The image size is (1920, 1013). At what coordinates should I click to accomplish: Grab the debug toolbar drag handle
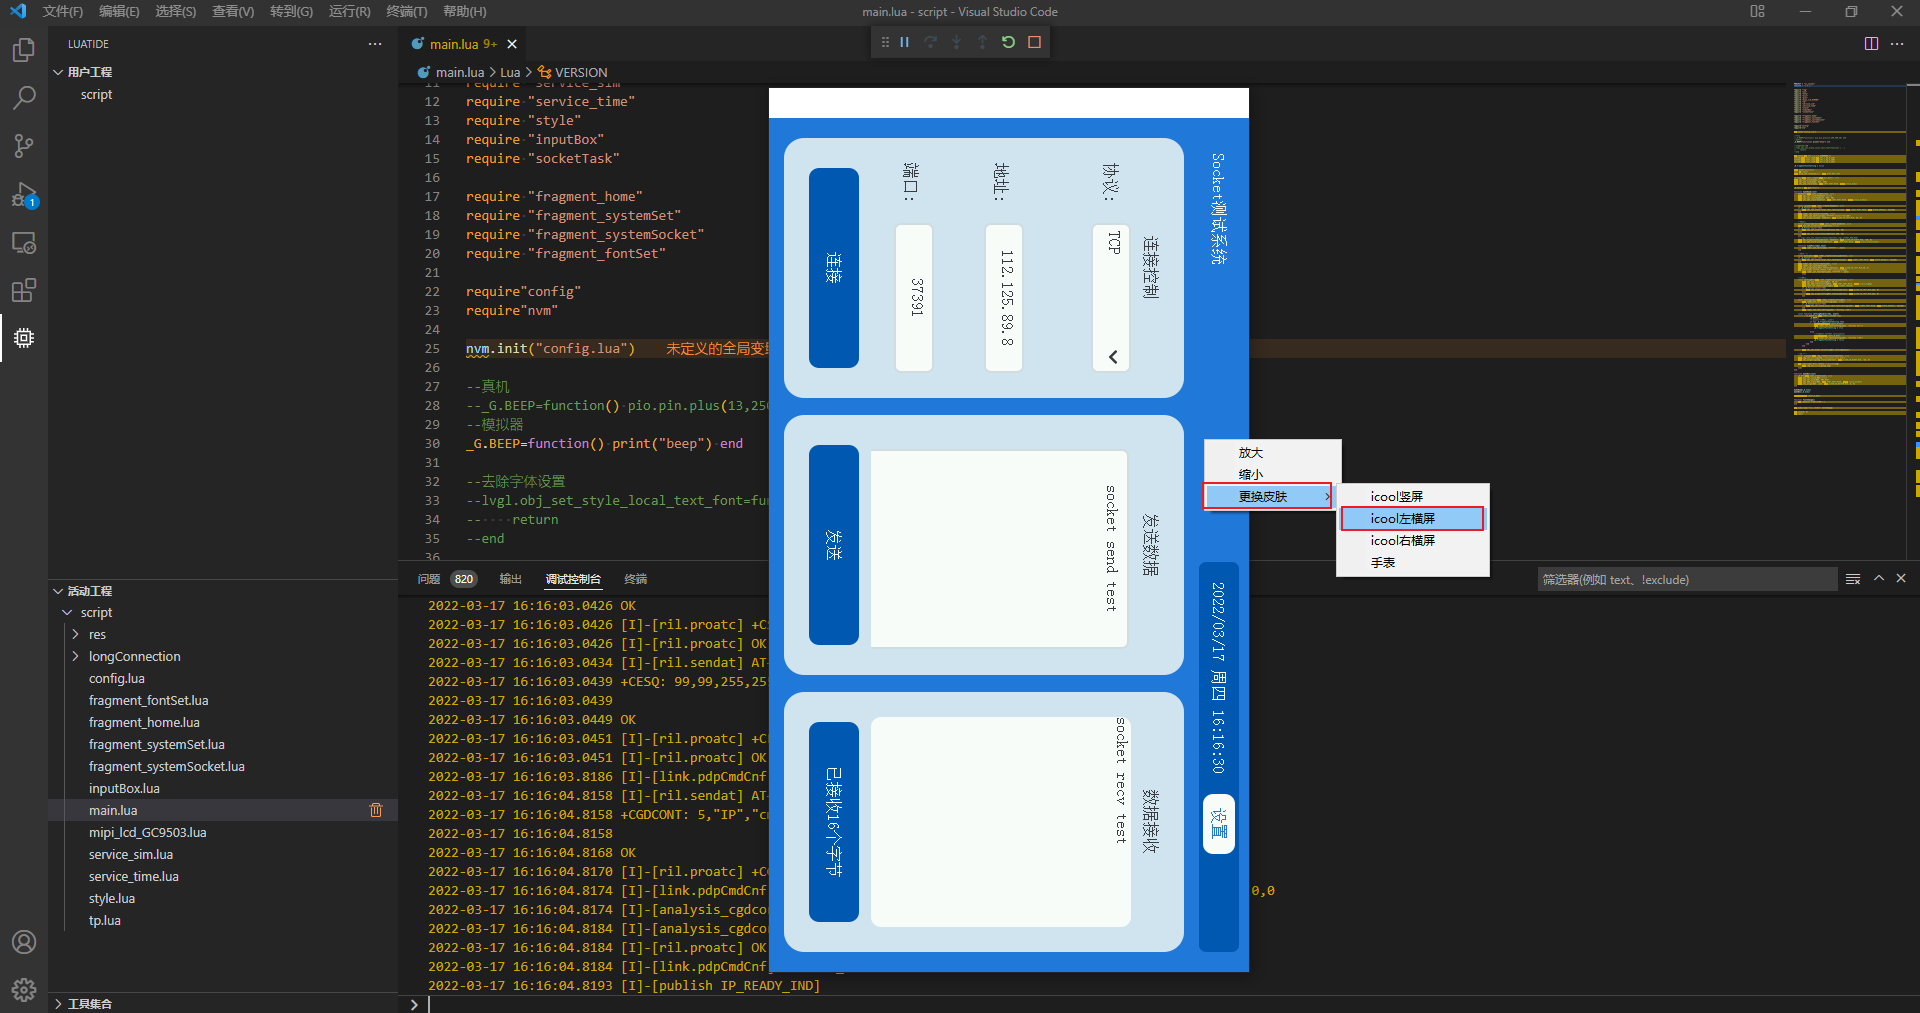[x=885, y=42]
